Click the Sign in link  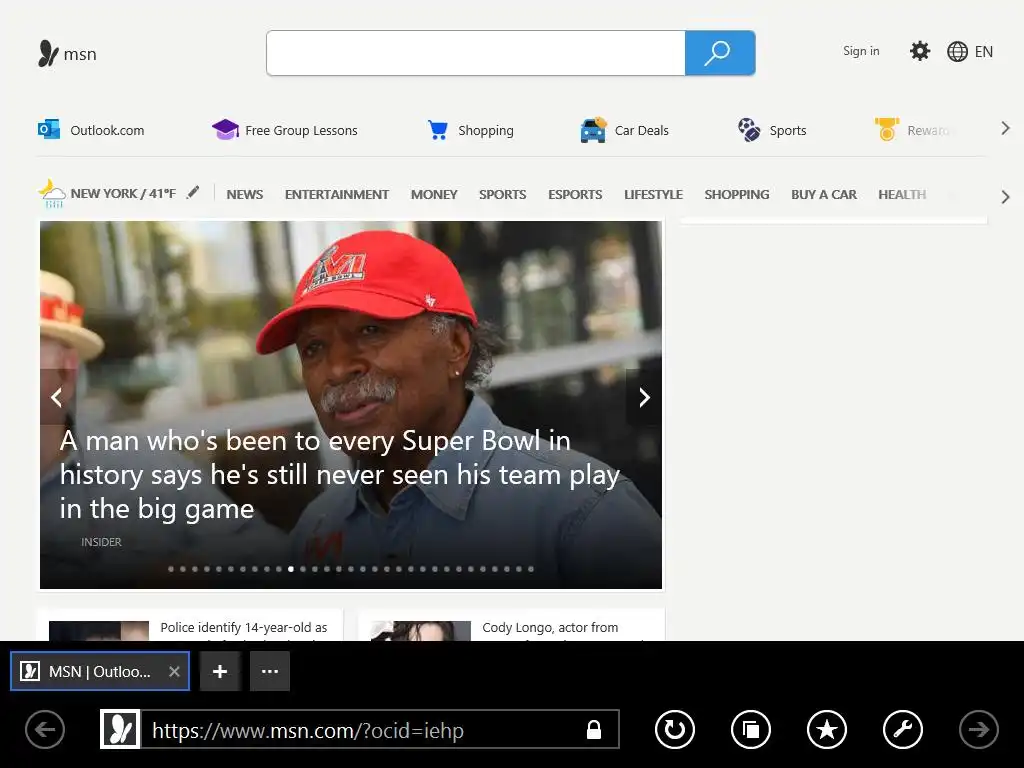point(861,51)
